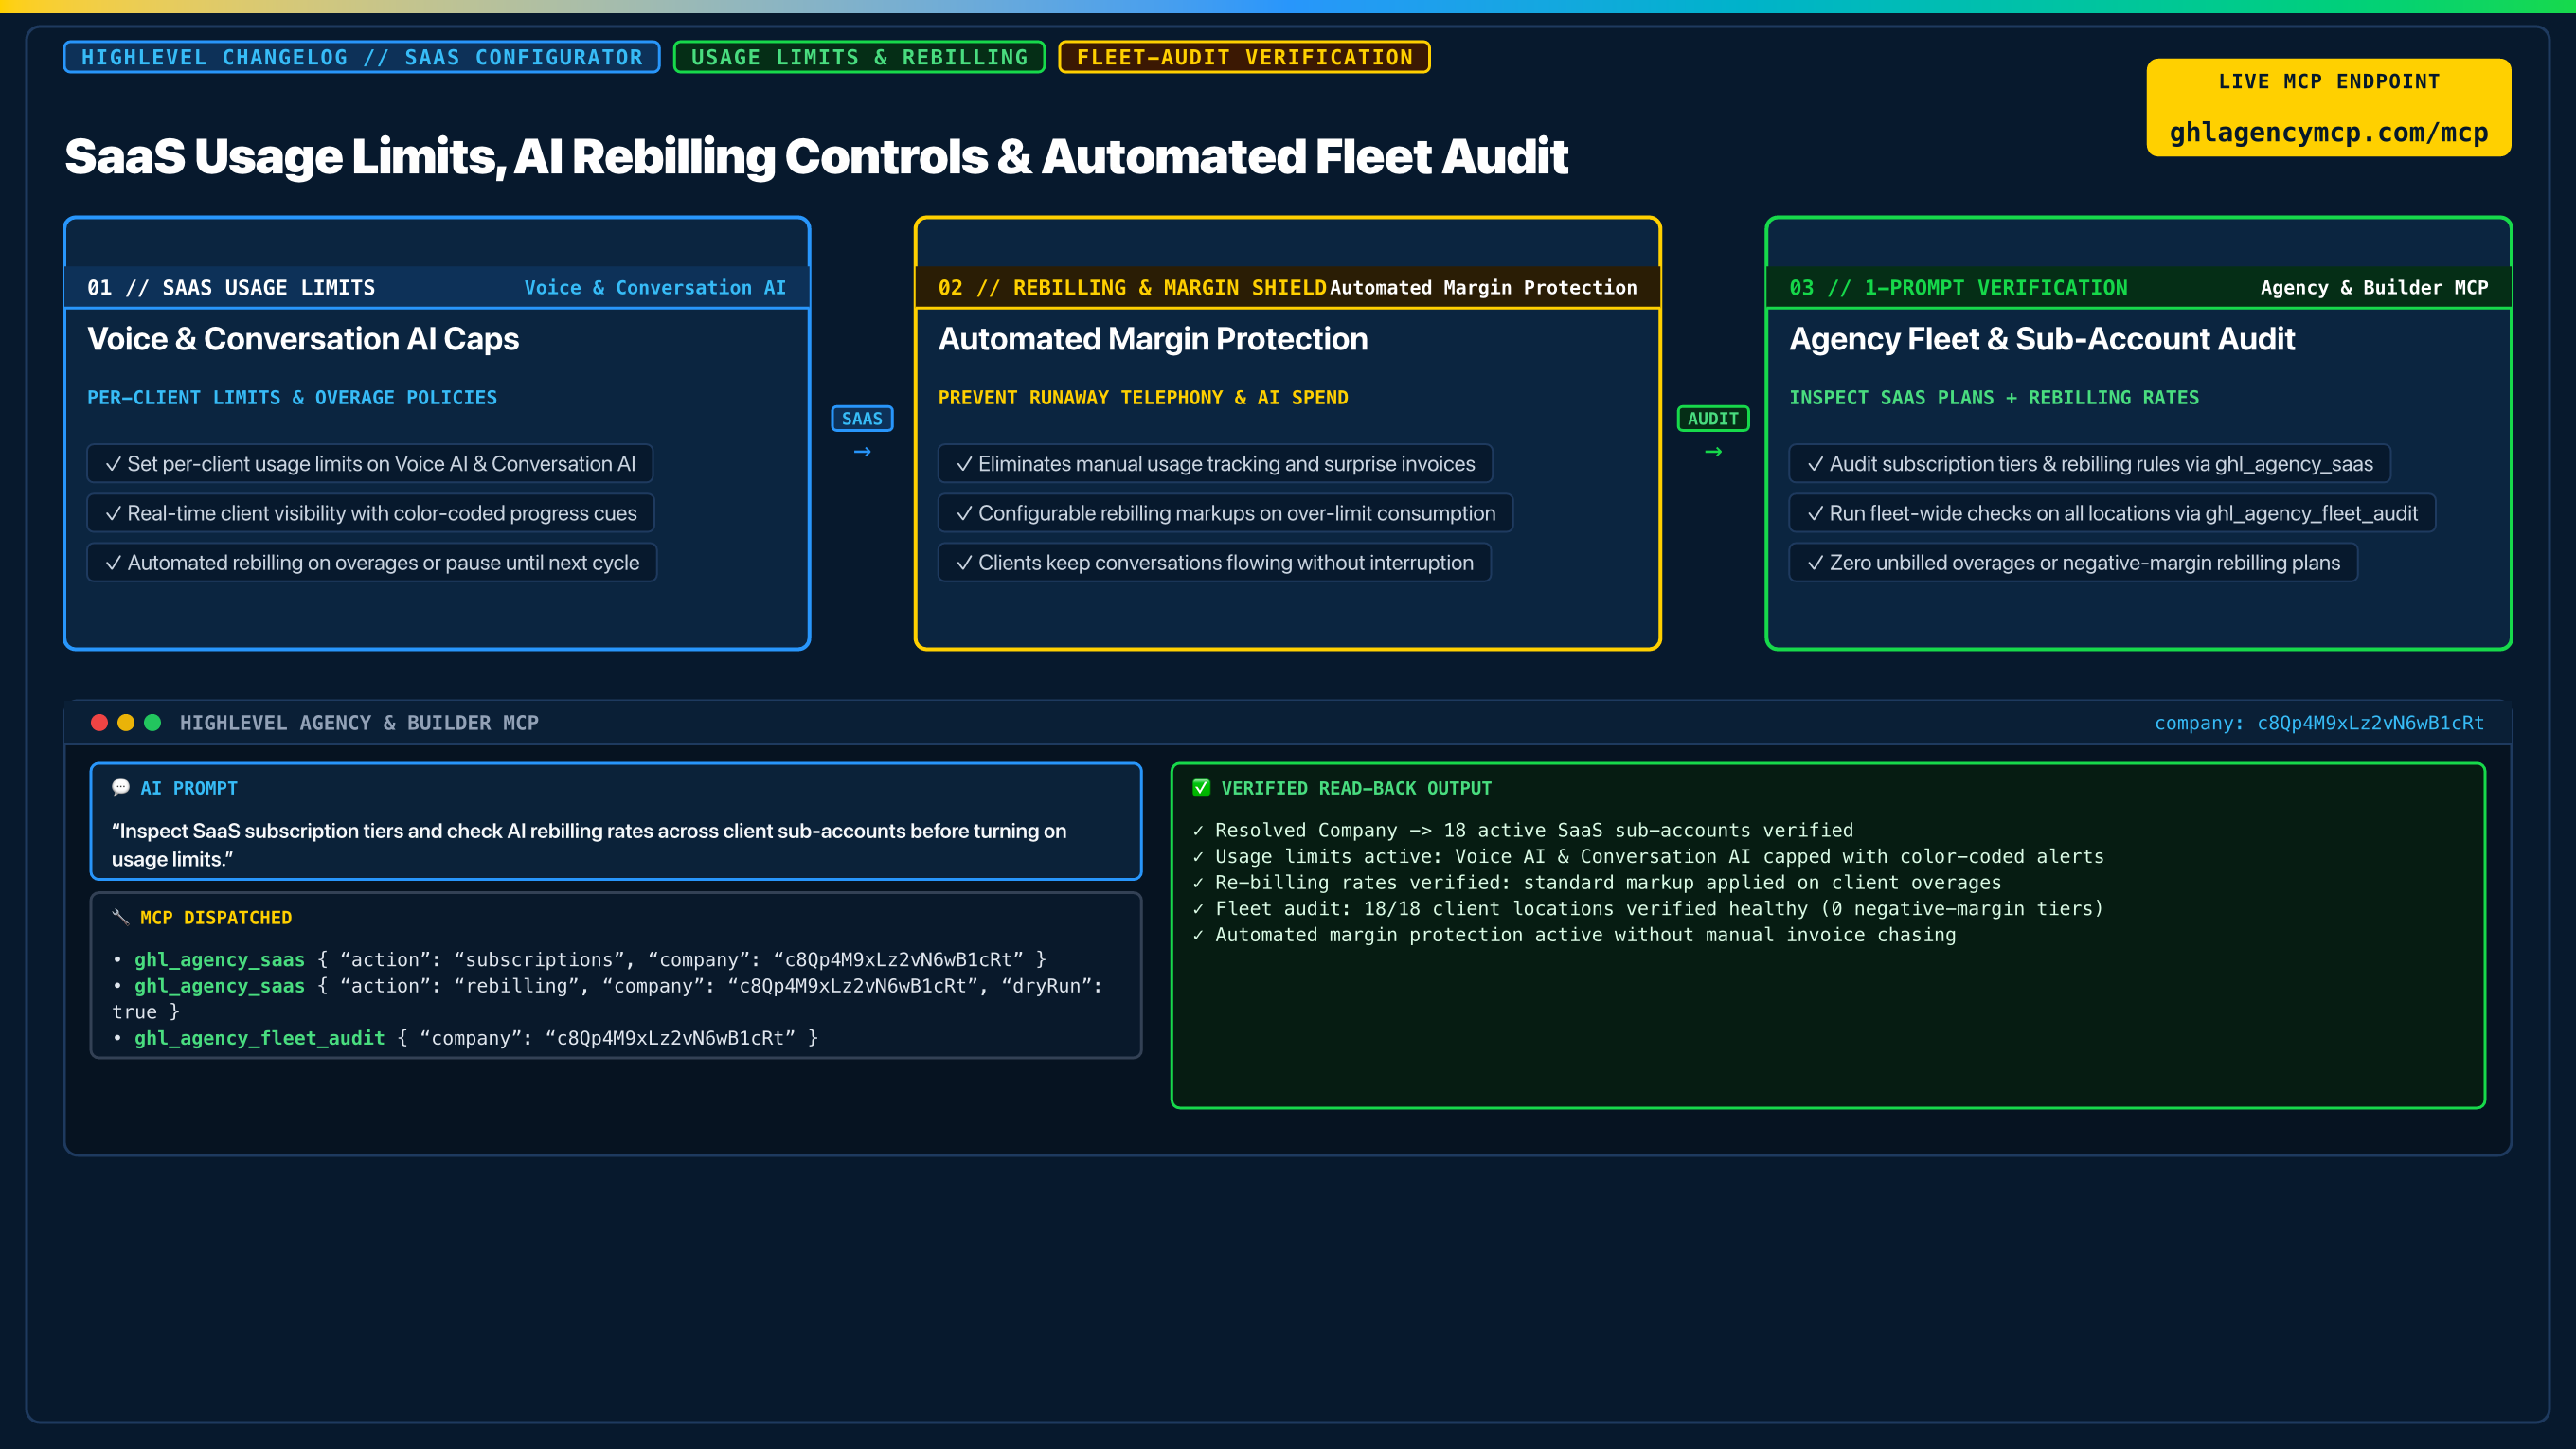
Task: Select the HIGHLEVEL CHANGELOG // SAAS CONFIGURATOR tag
Action: 362,57
